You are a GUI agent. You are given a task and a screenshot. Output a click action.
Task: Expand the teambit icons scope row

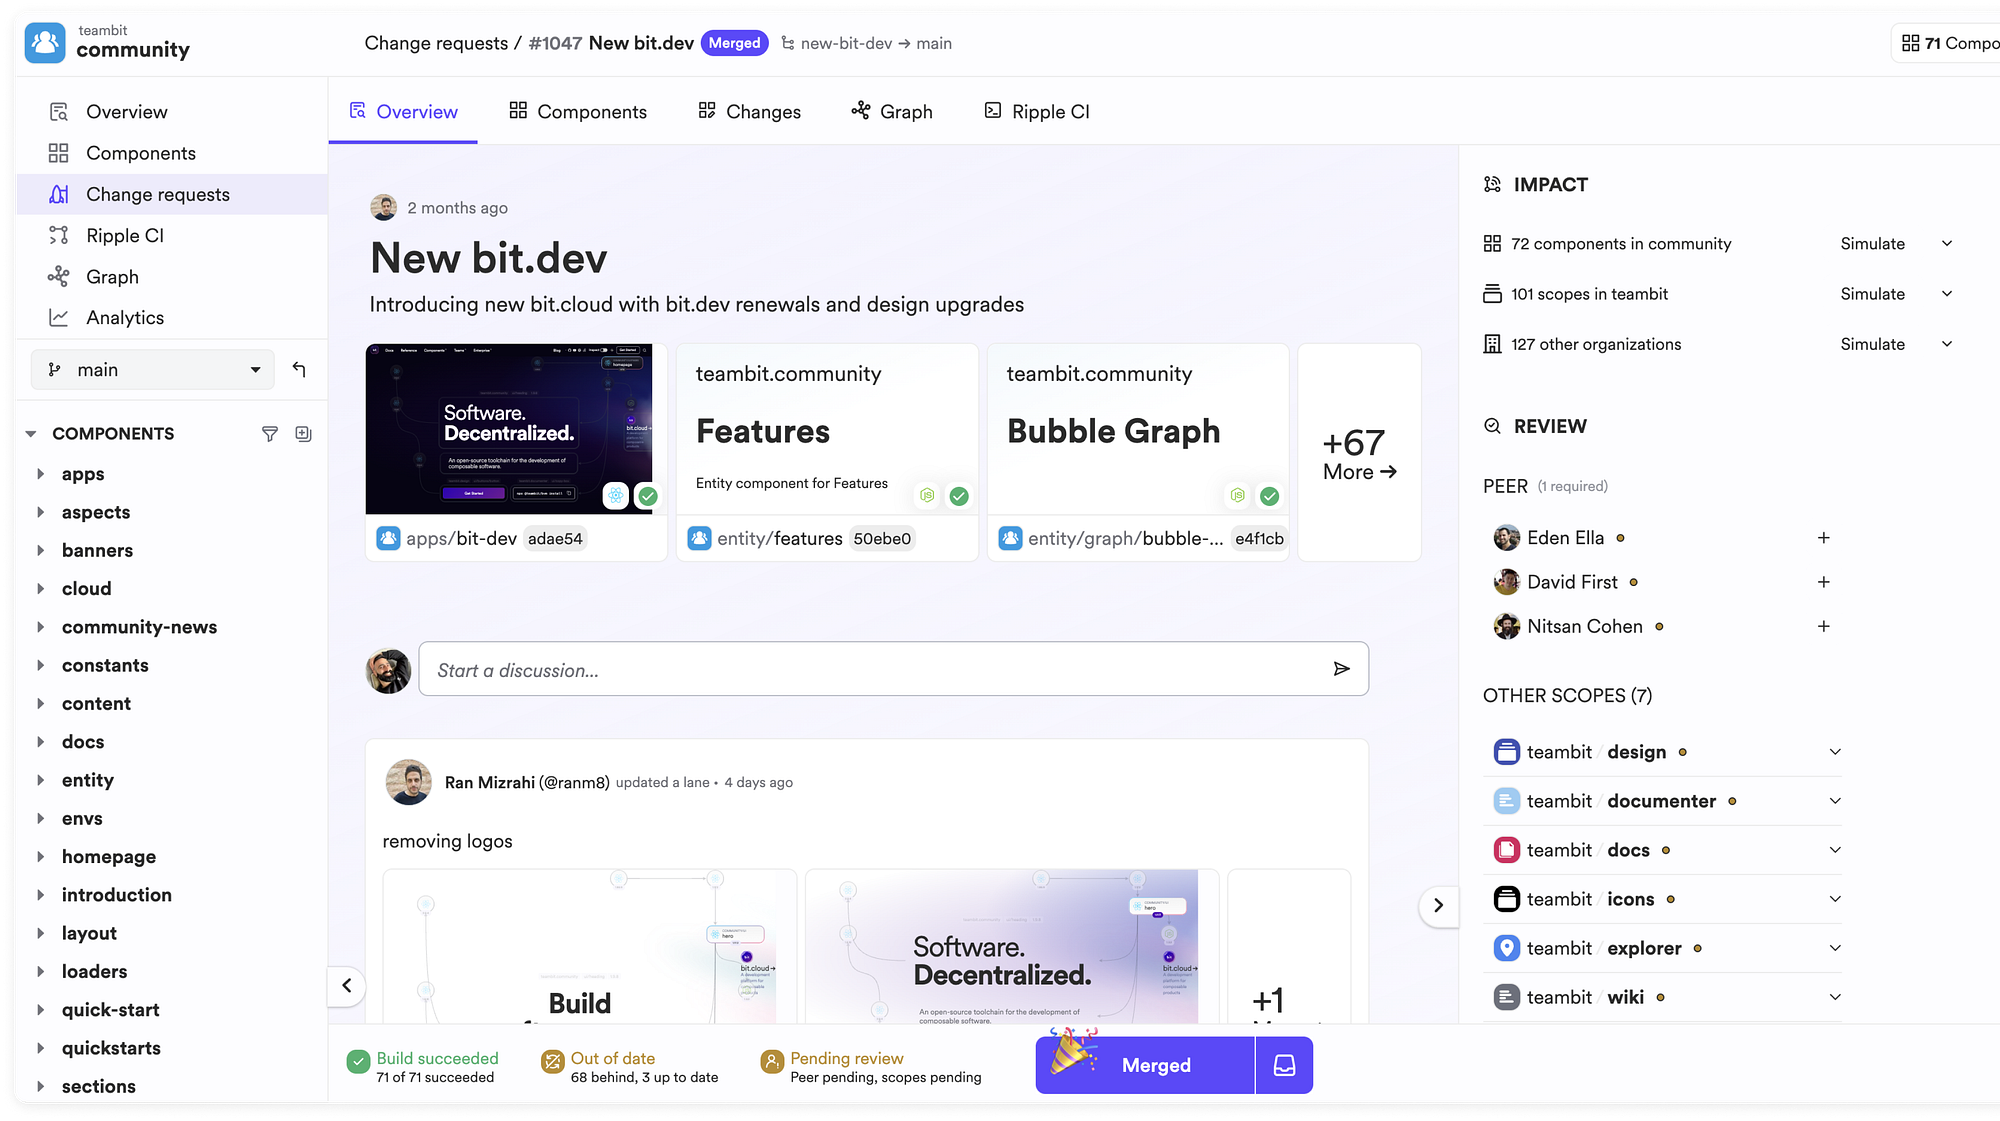pos(1835,899)
